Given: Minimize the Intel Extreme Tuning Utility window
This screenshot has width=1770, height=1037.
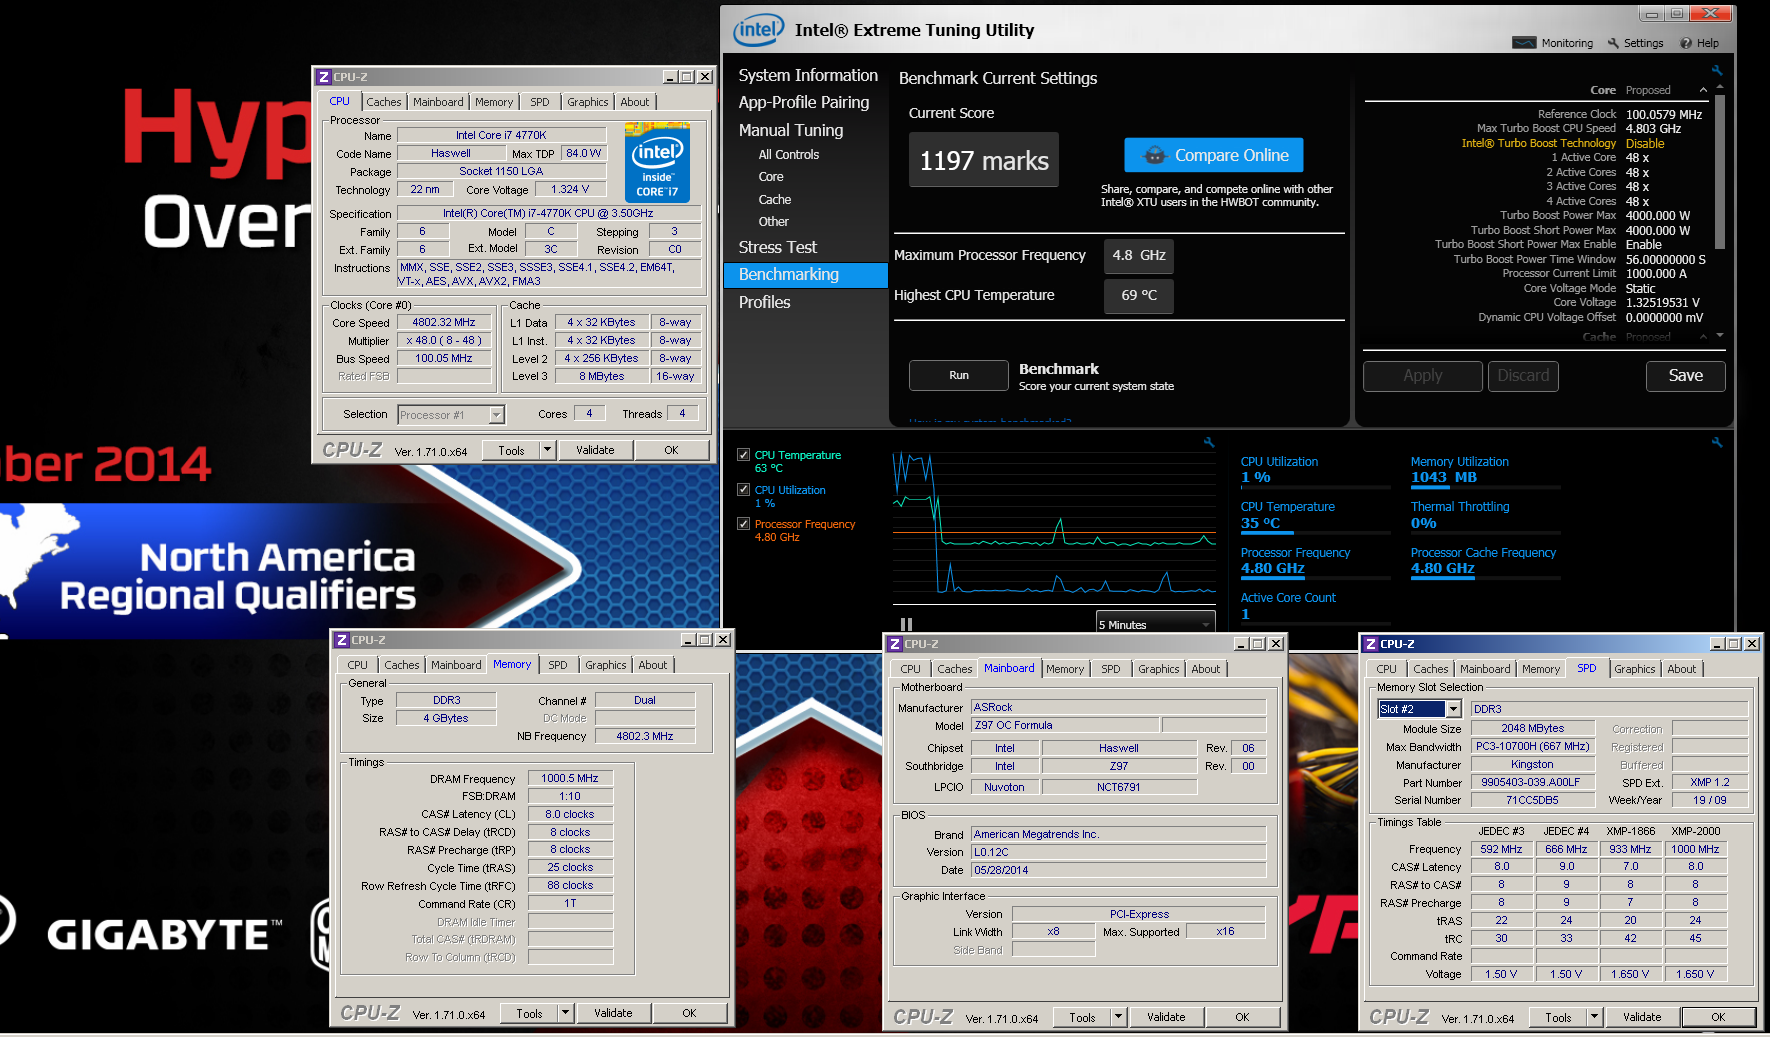Looking at the screenshot, I should [1651, 14].
